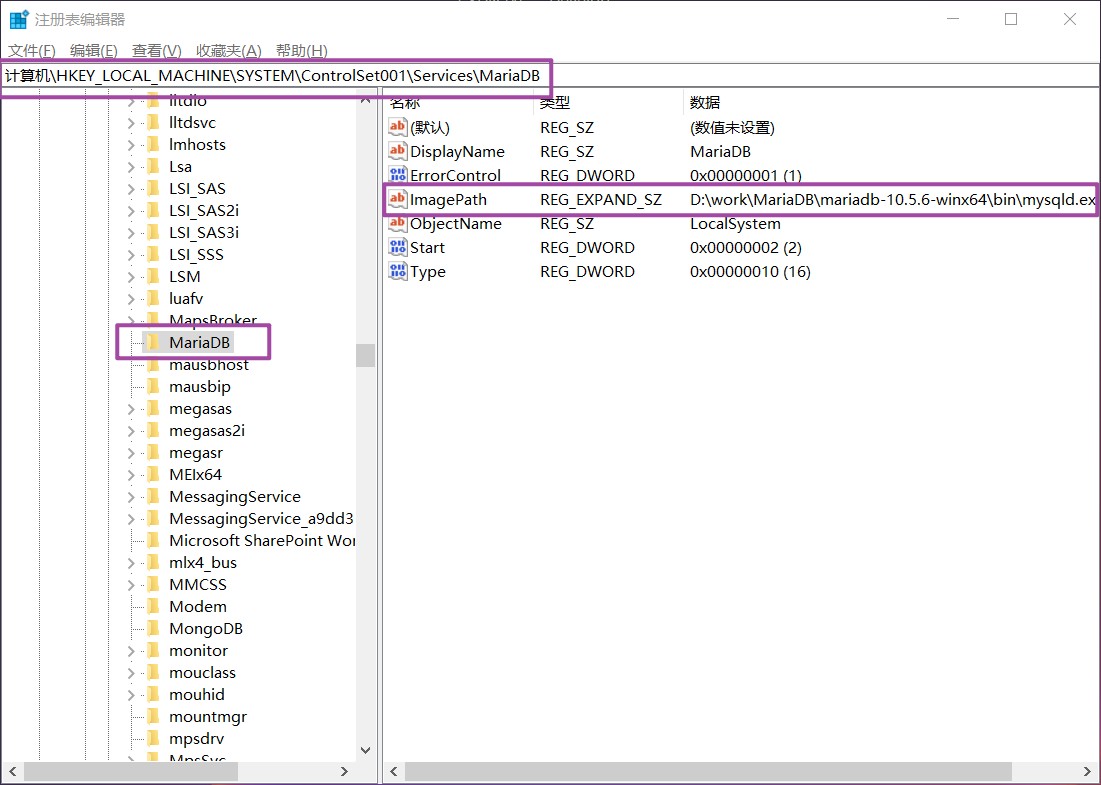
Task: Click the string icon beside ImagePath value
Action: pyautogui.click(x=398, y=200)
